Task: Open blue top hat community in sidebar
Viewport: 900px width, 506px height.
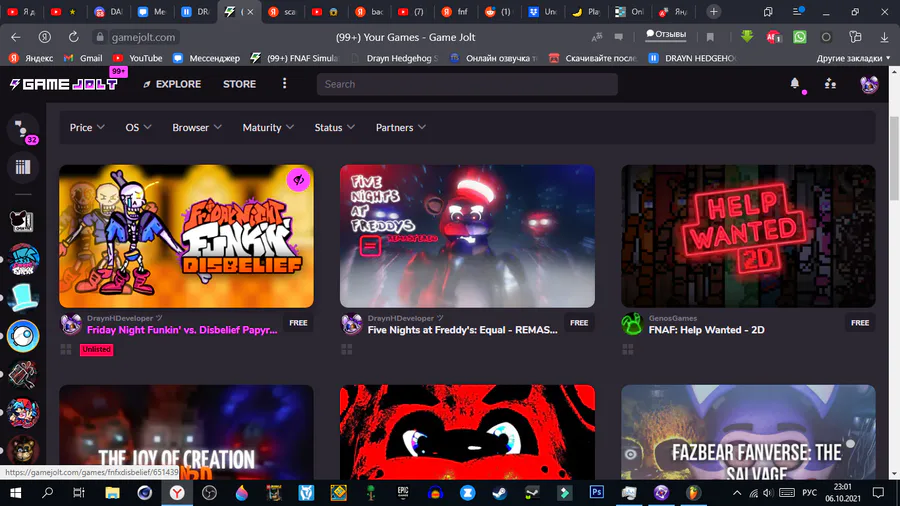Action: [23, 298]
